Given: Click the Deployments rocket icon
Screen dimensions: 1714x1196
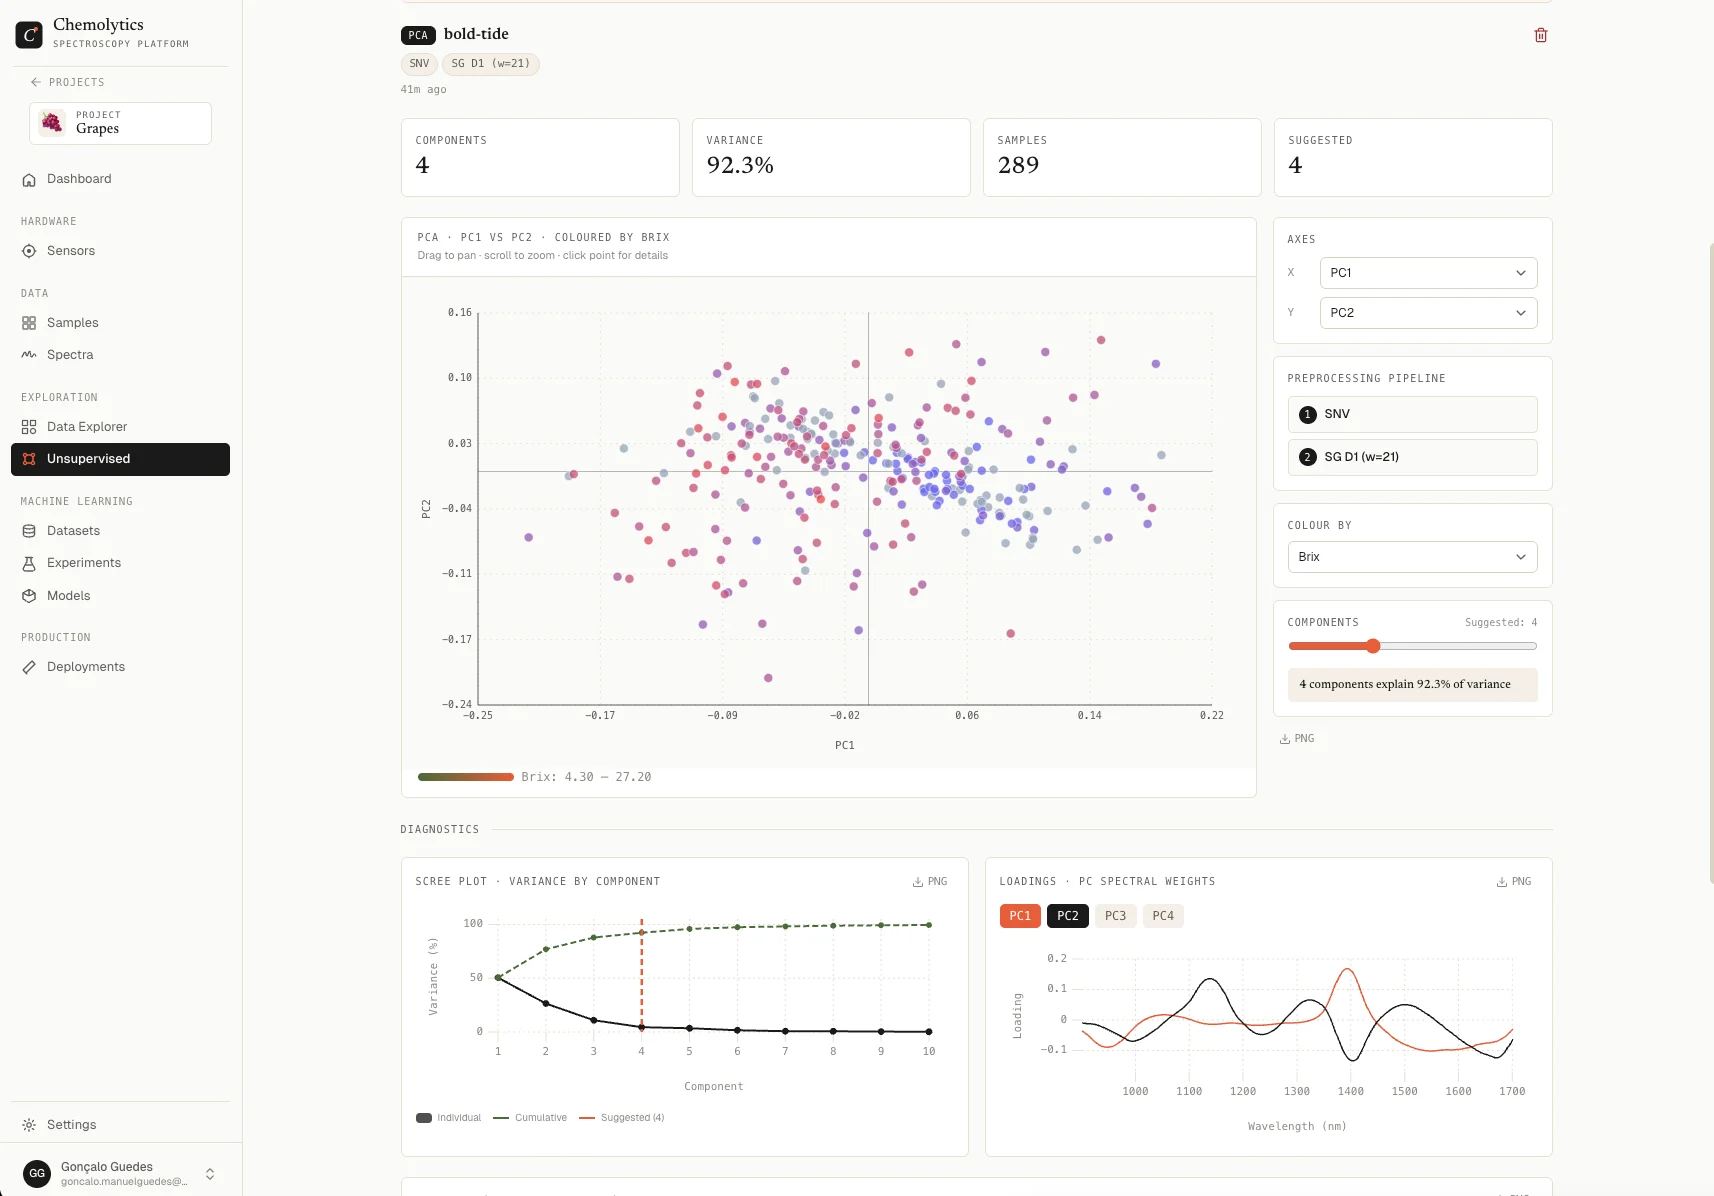Looking at the screenshot, I should [29, 667].
